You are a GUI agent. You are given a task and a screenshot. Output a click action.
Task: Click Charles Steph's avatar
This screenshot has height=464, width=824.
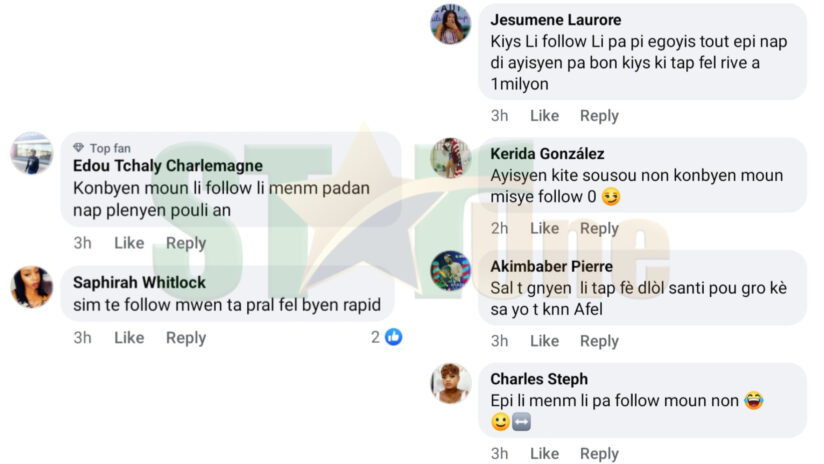tap(450, 383)
